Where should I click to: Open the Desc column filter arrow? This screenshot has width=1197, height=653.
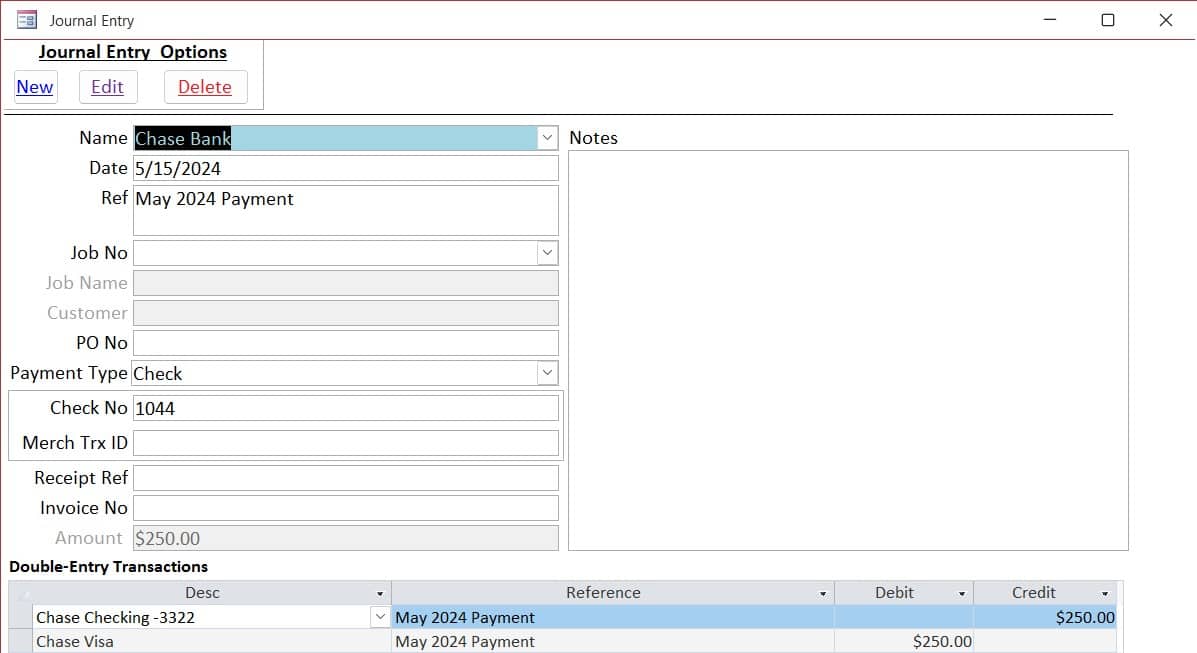pos(379,593)
